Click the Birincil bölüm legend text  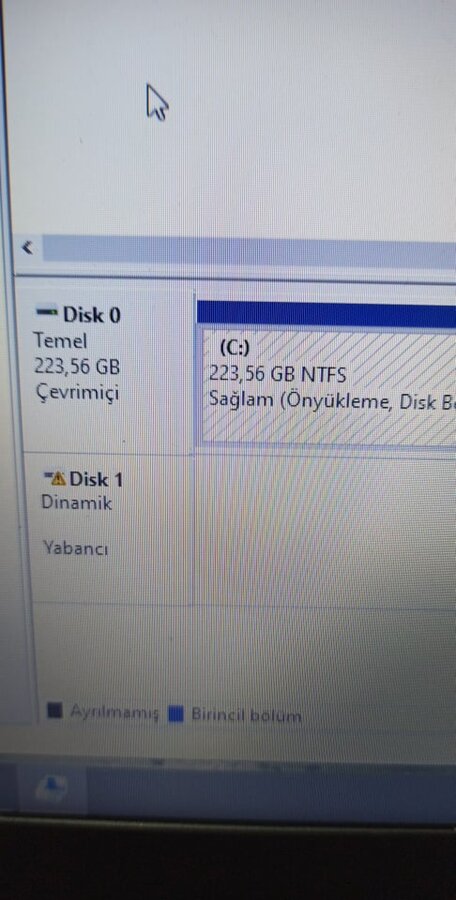pos(246,716)
